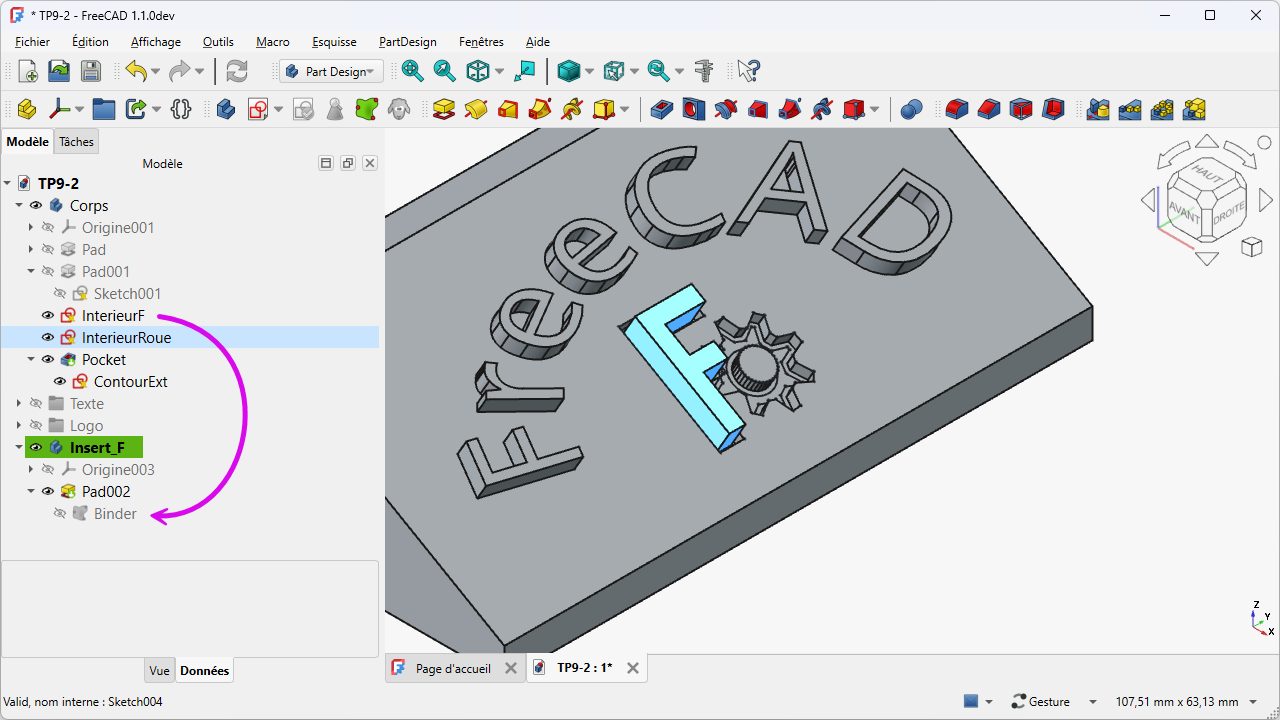This screenshot has height=720, width=1280.
Task: Click the Chamfer tool icon
Action: pos(989,109)
